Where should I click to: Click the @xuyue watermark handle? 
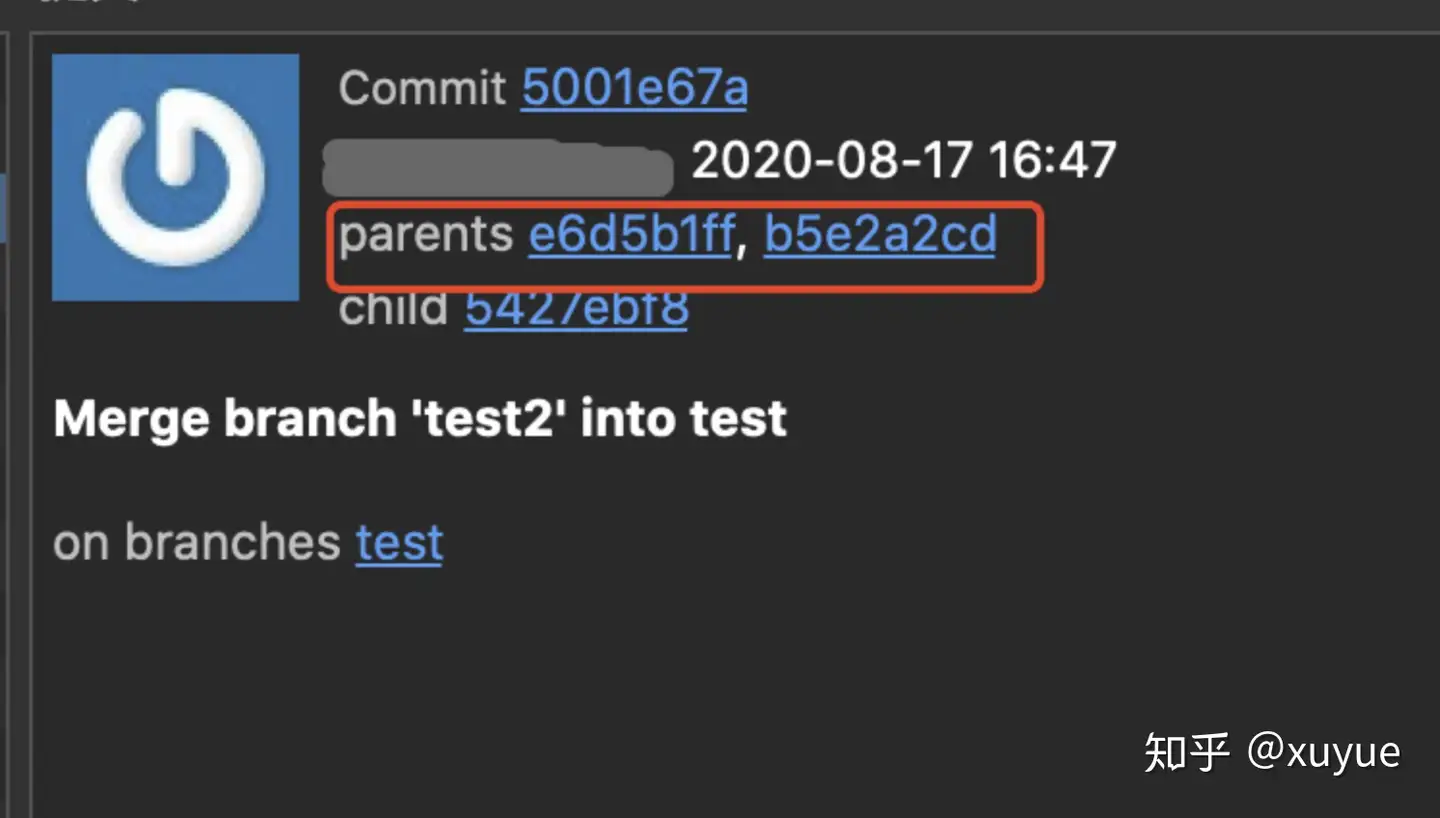[x=1324, y=752]
